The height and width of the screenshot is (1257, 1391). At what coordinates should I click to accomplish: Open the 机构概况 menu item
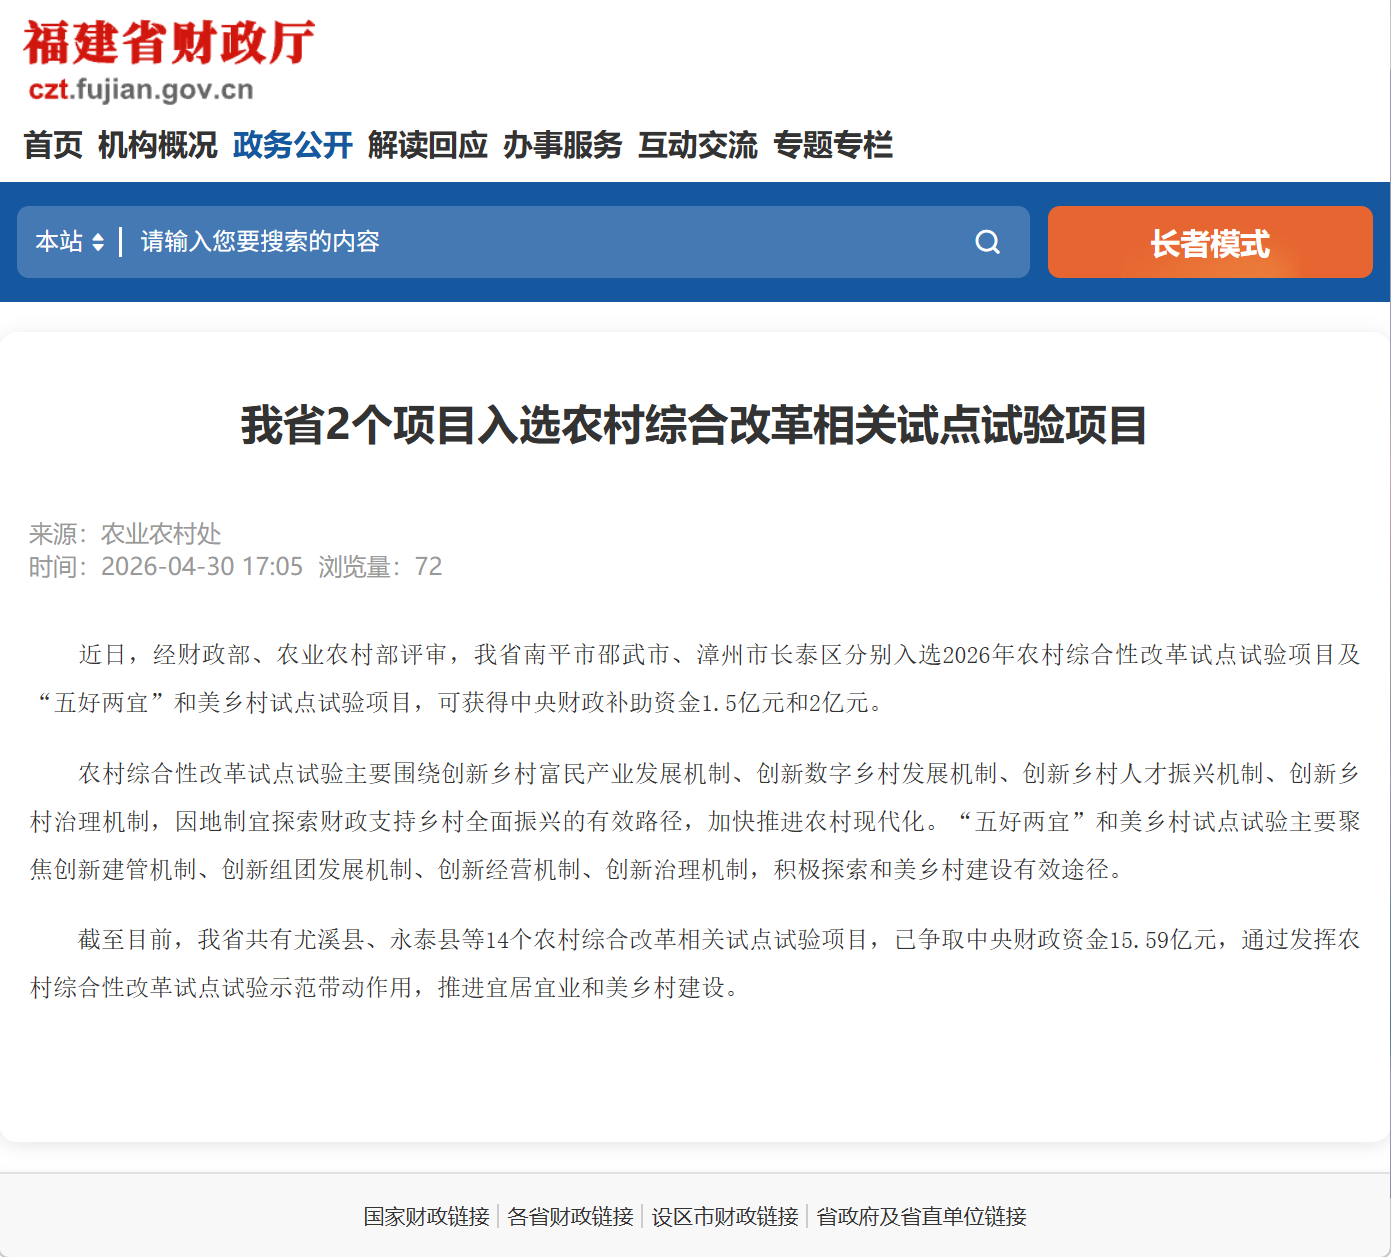[x=157, y=145]
